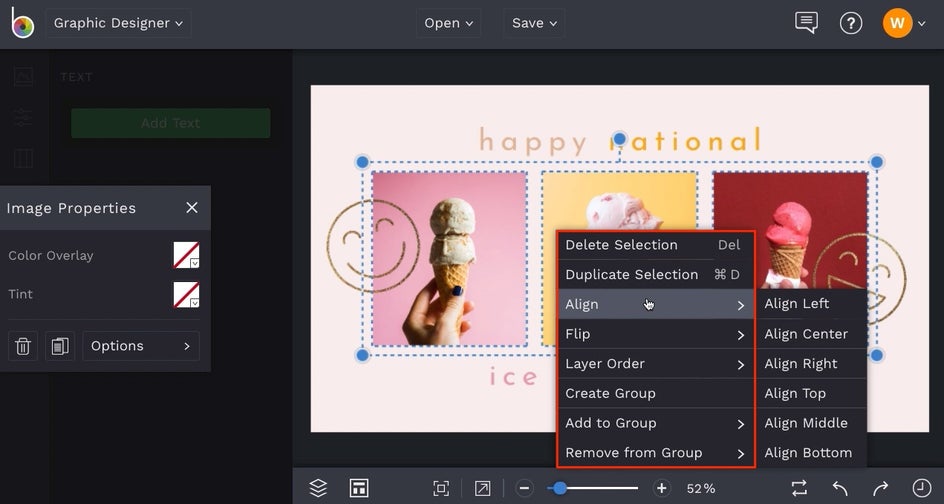Screen dimensions: 944x504
Task: Choose Create Group
Action: pyautogui.click(x=655, y=393)
